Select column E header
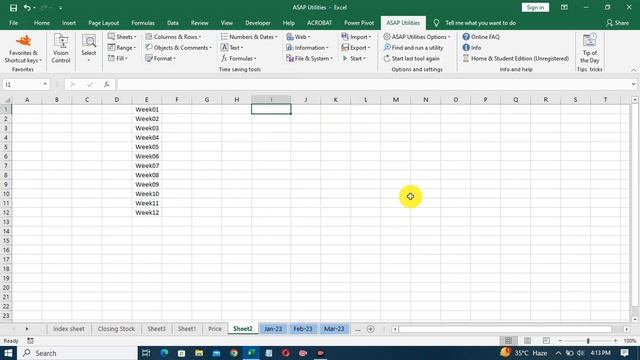The height and width of the screenshot is (360, 640). (x=147, y=100)
